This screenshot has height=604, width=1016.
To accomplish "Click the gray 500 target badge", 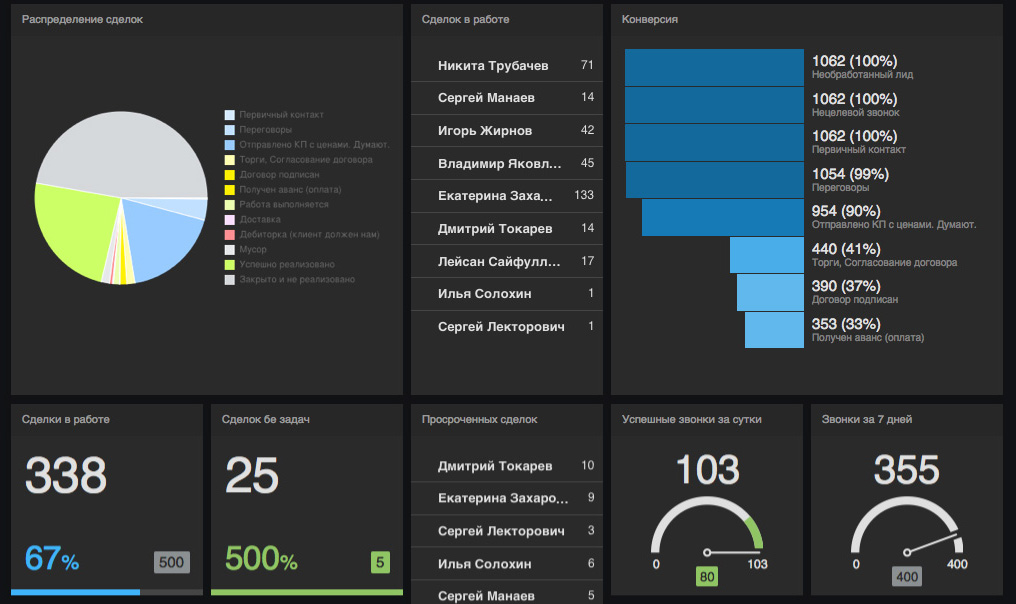I will click(171, 562).
